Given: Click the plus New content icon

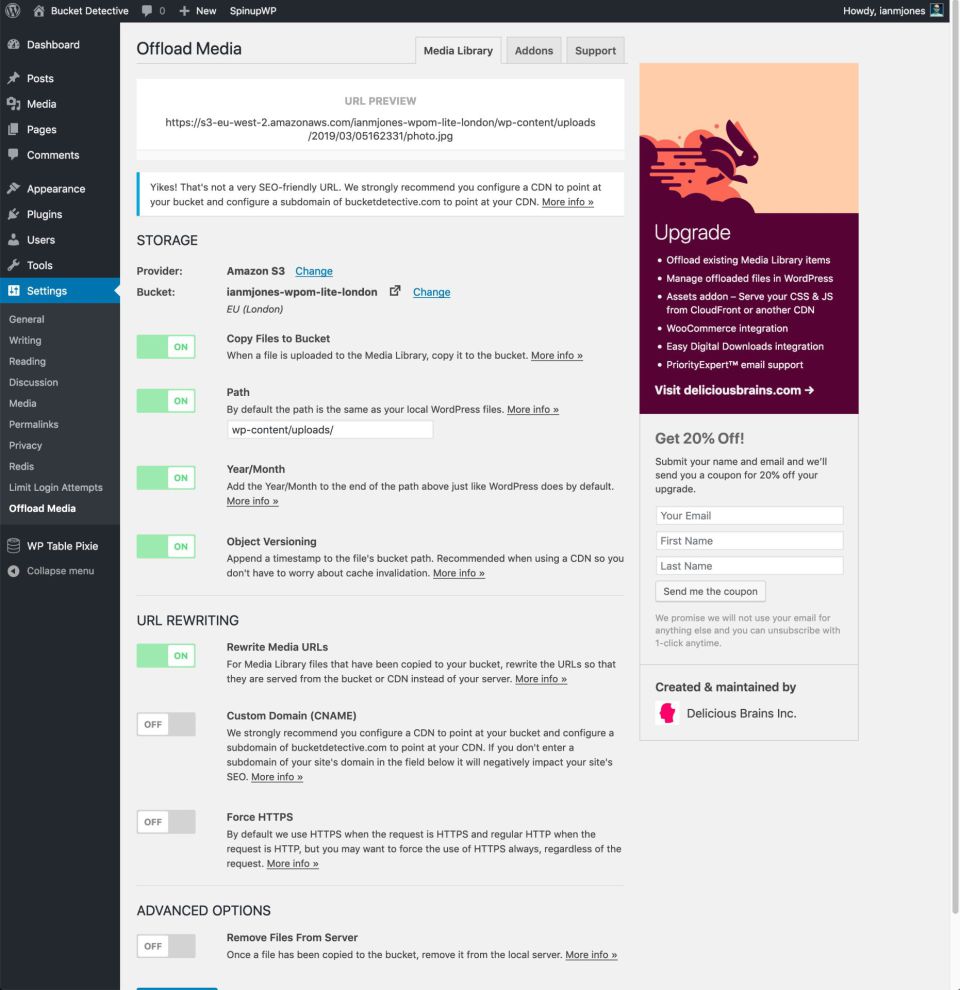Looking at the screenshot, I should tap(184, 11).
